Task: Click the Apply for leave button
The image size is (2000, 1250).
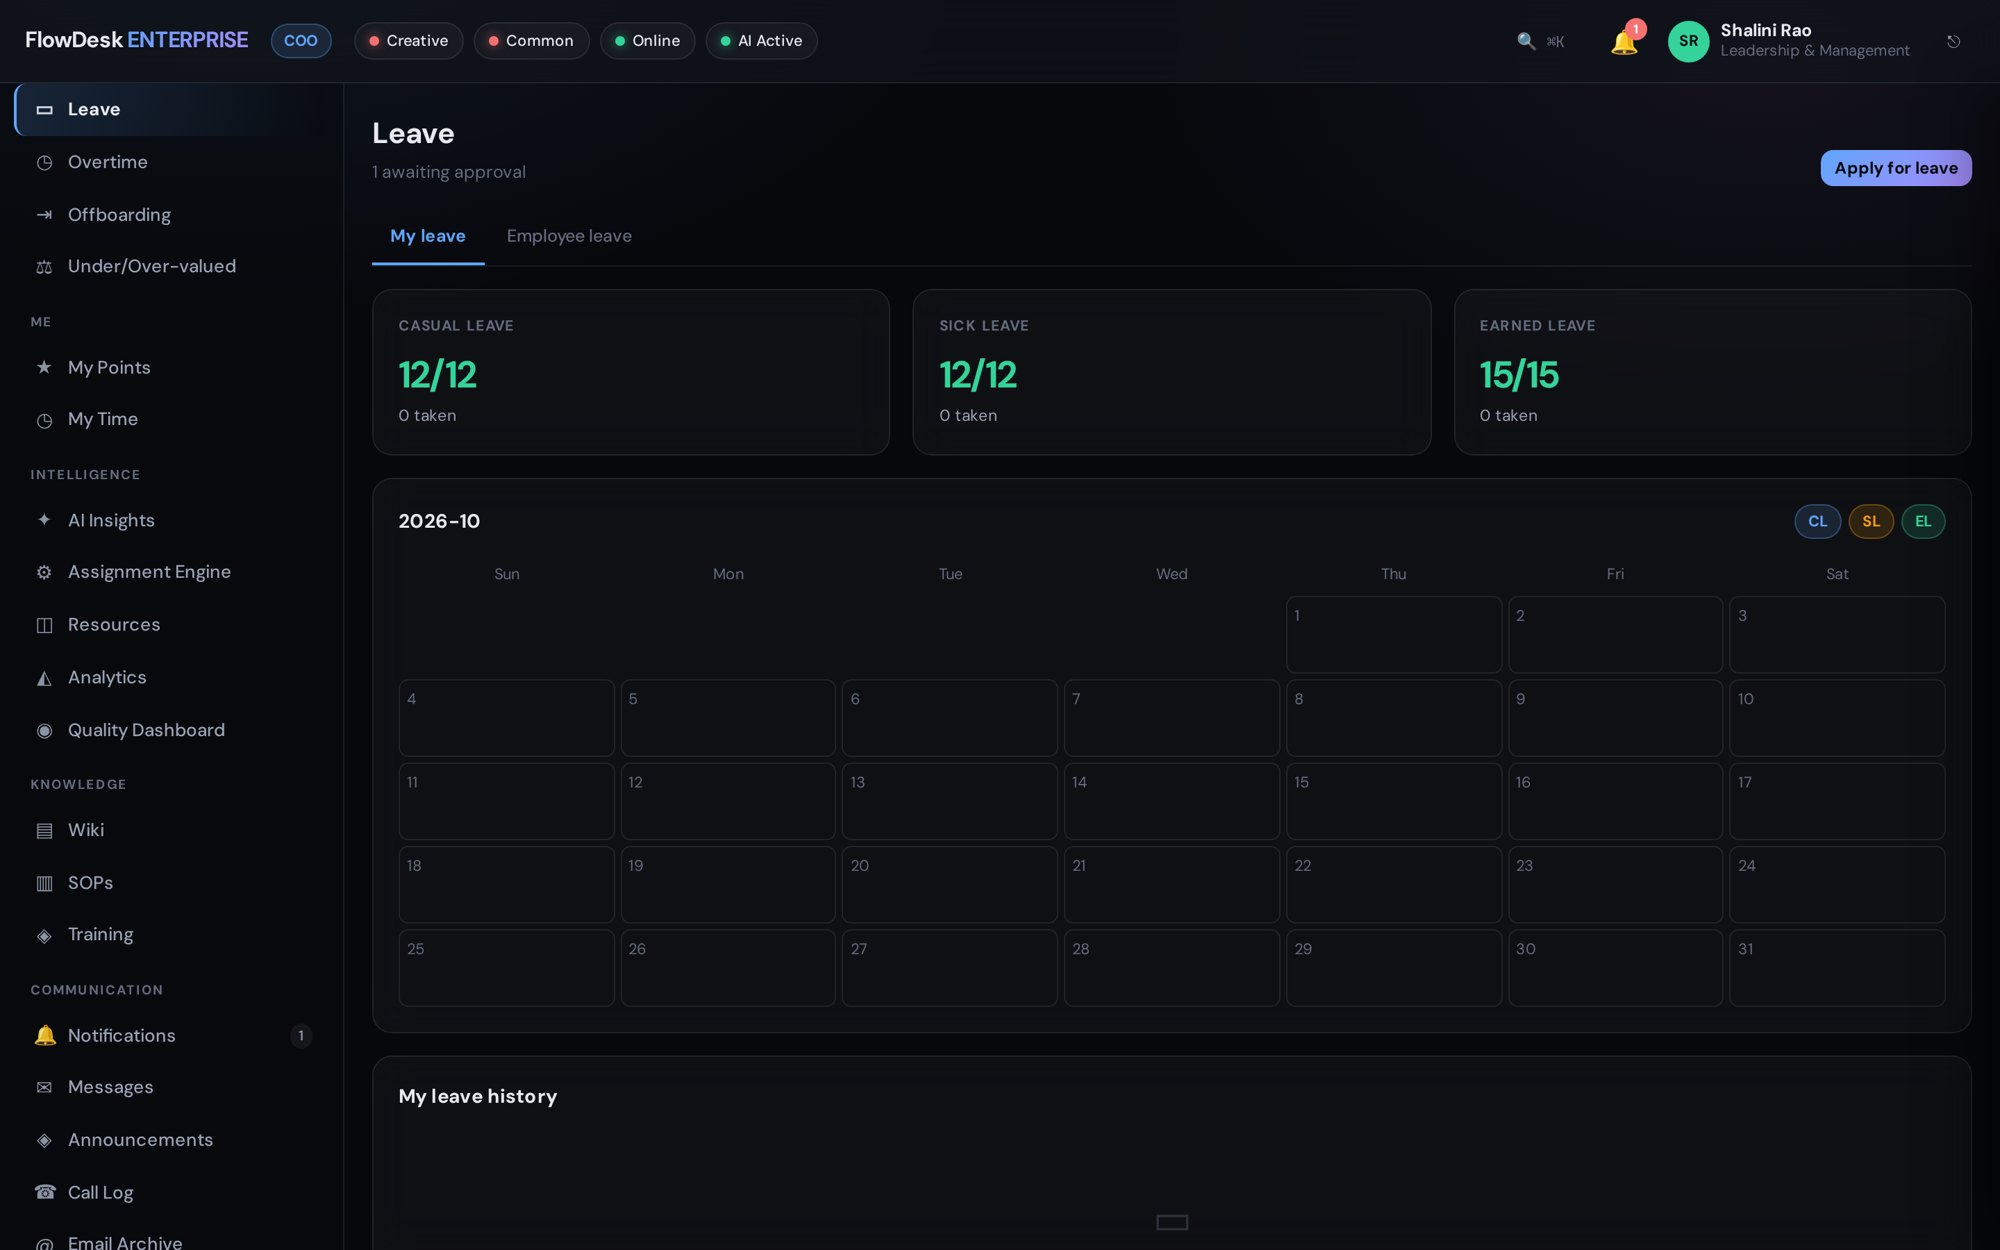Action: point(1896,168)
